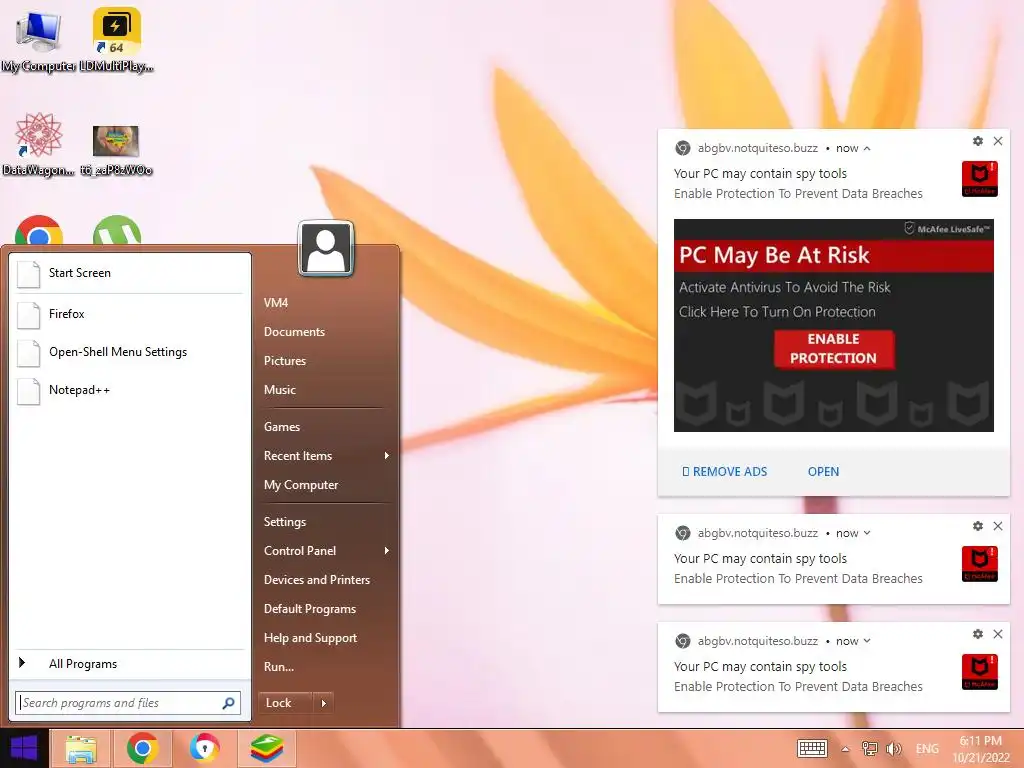
Task: Open the colorful keyhole app on taskbar
Action: 204,749
